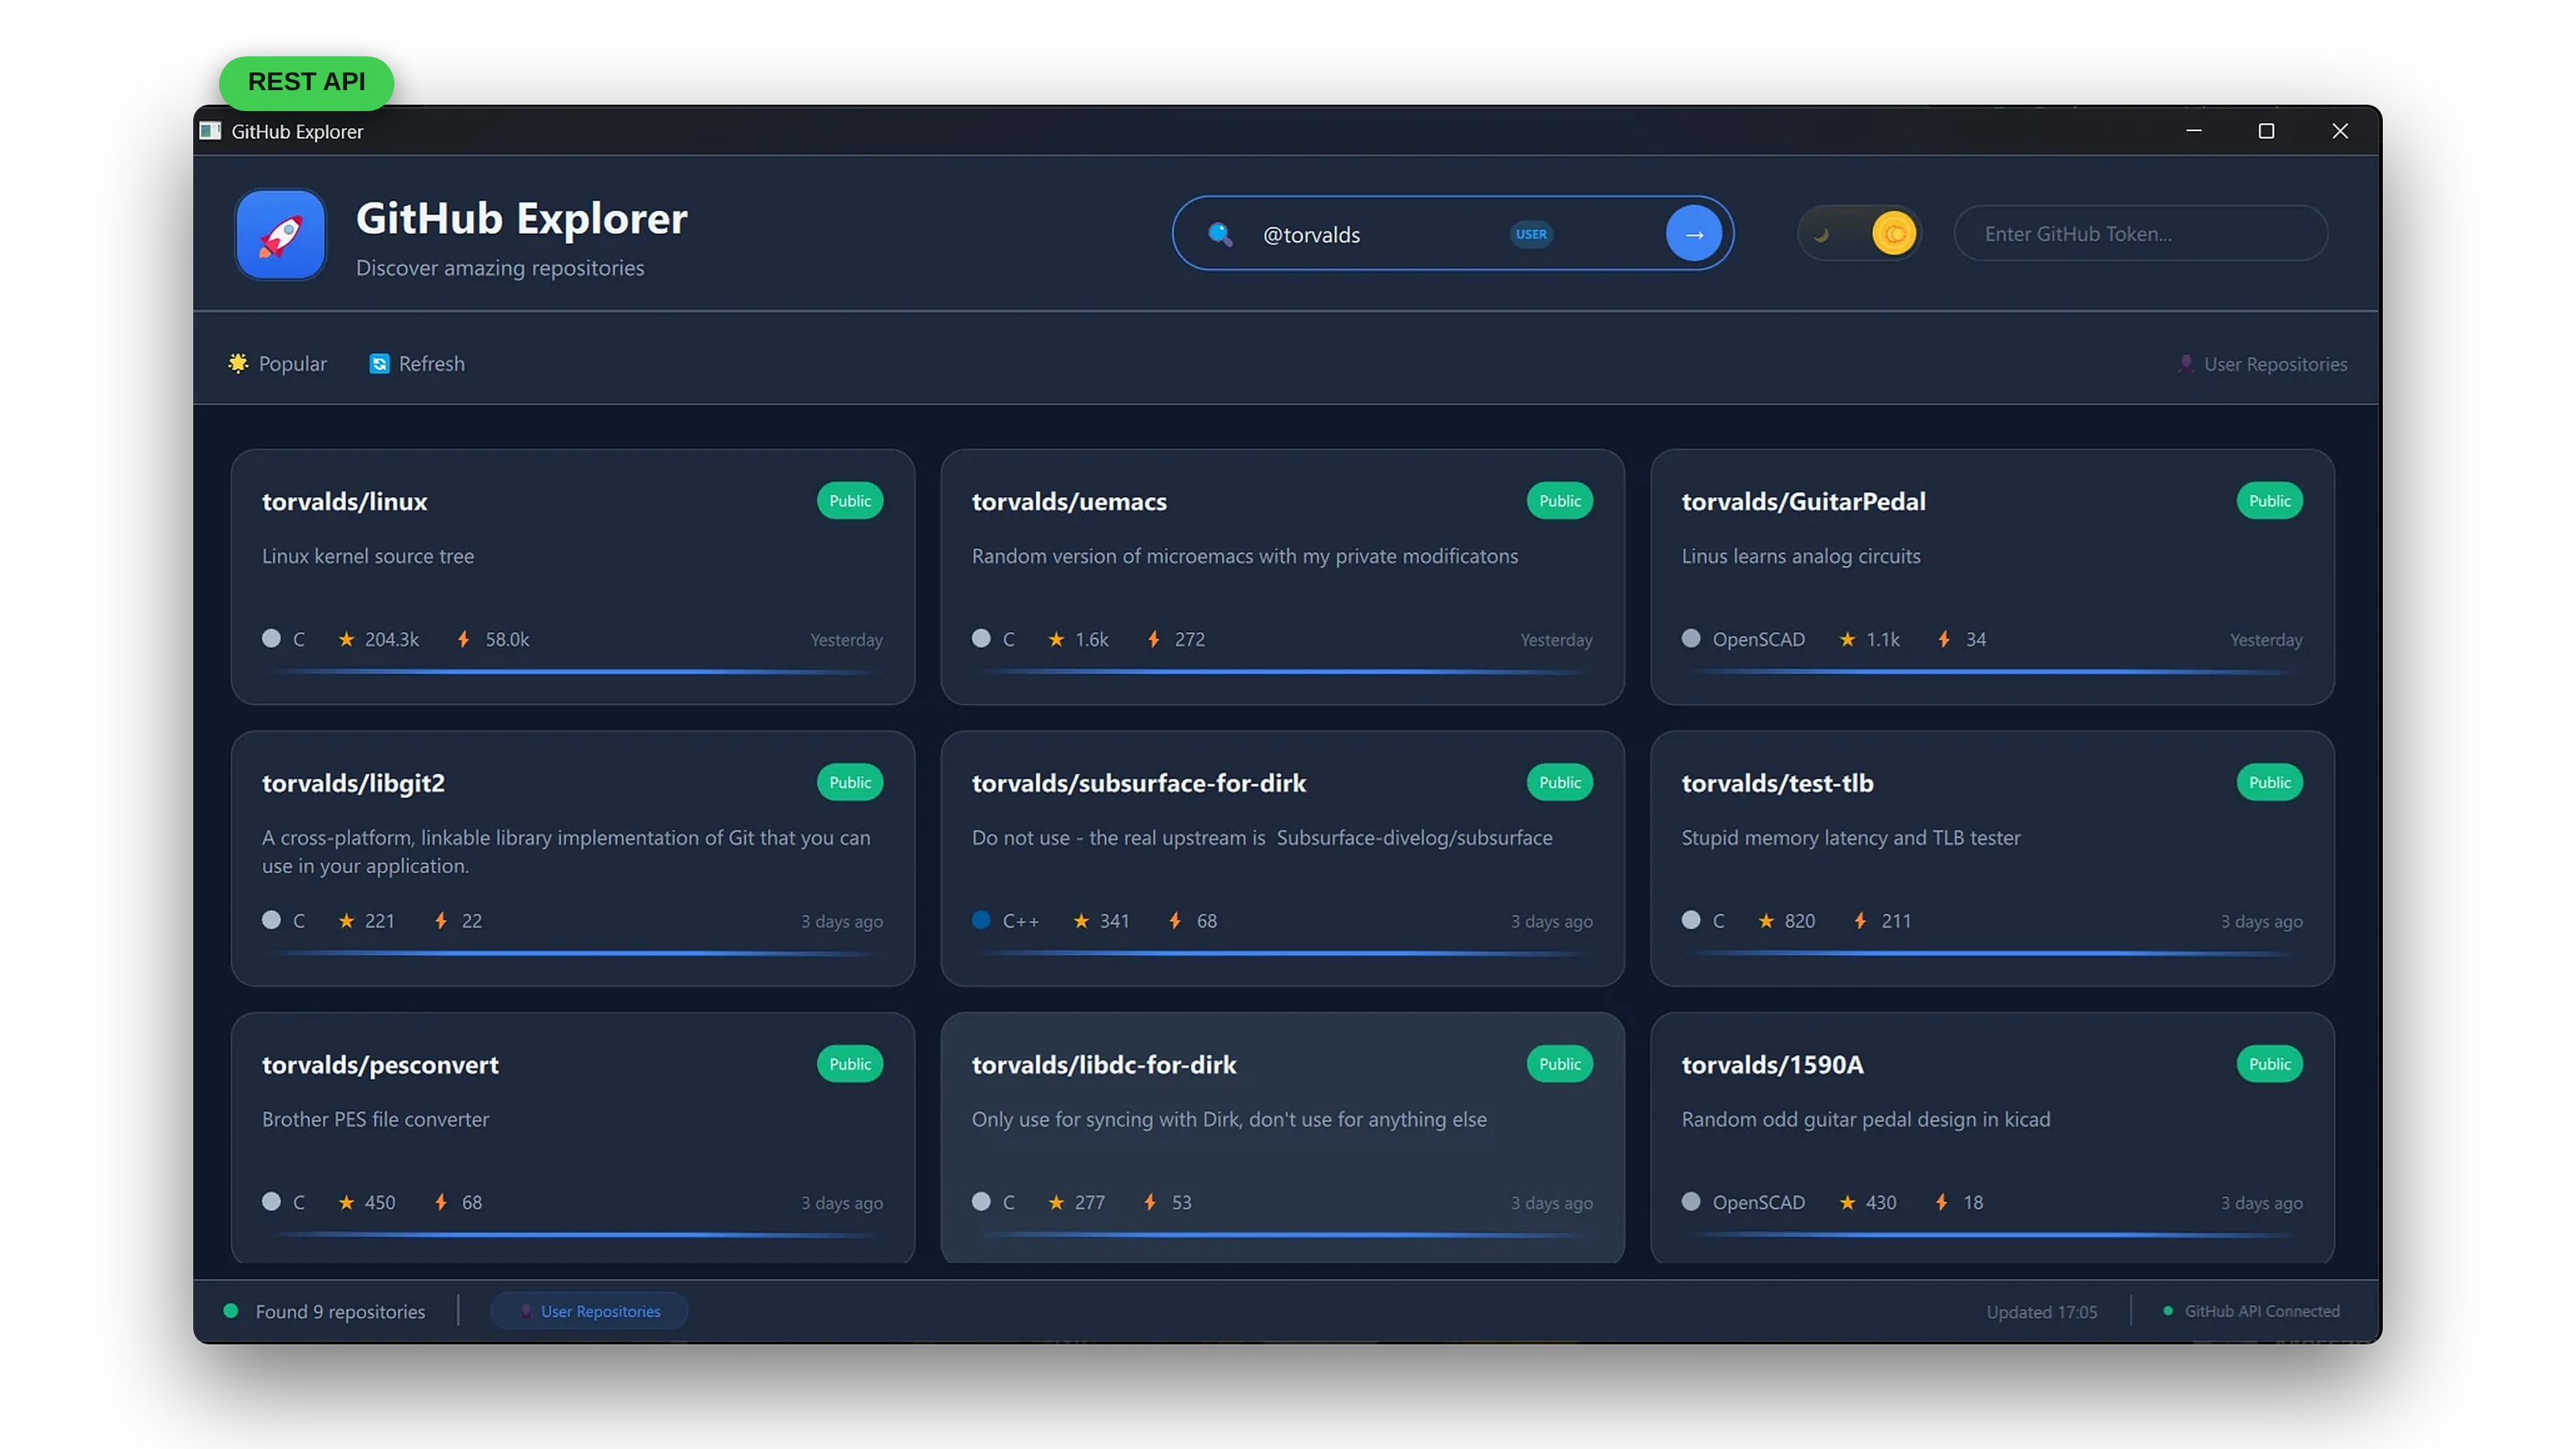Open Popular repositories
2576x1449 pixels.
coord(277,364)
